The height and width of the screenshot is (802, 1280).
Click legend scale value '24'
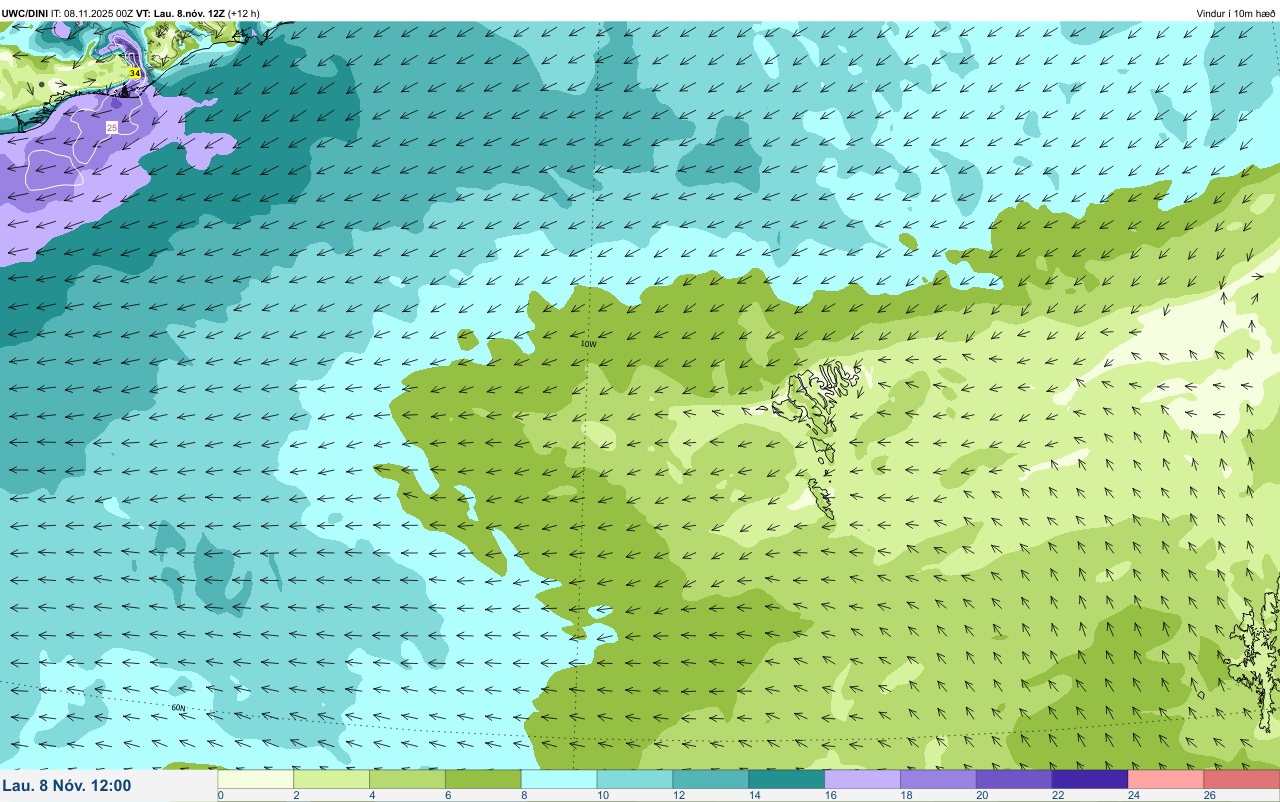pos(1133,796)
